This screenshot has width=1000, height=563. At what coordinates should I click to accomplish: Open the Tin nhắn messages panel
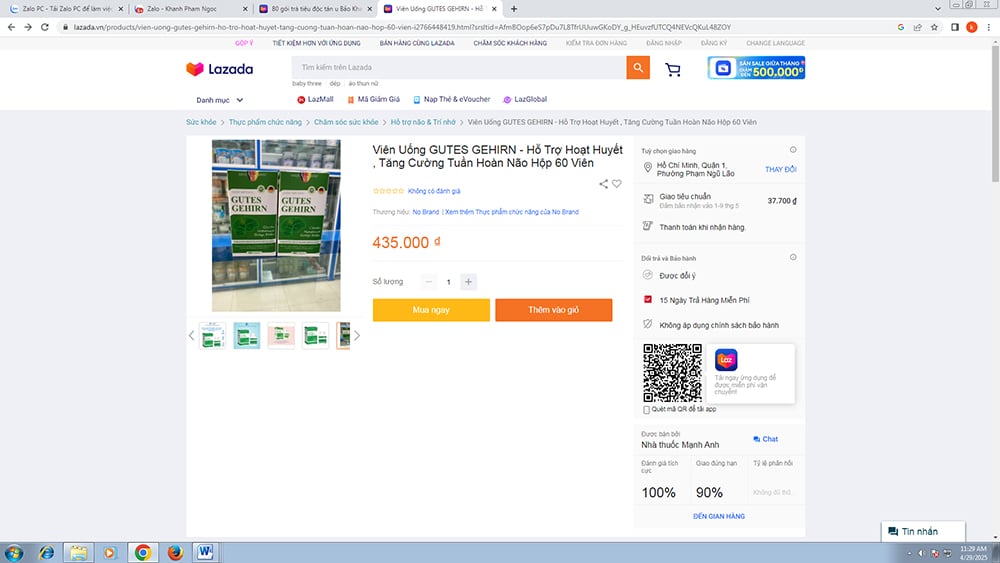pyautogui.click(x=923, y=531)
